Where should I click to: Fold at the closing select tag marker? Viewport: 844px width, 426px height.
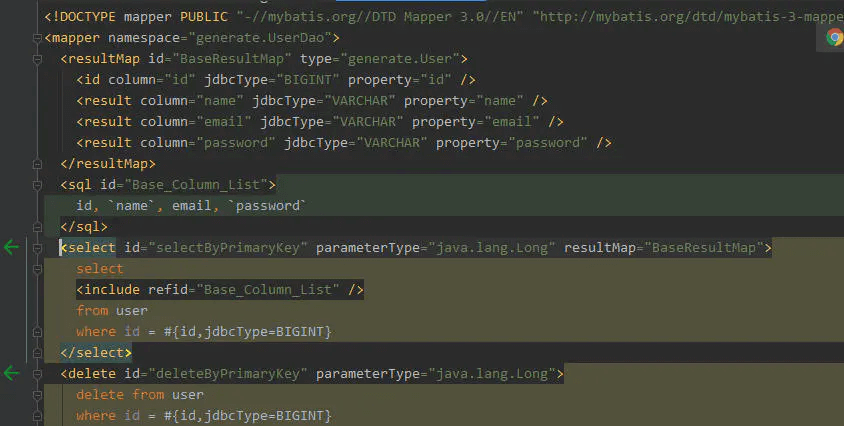36,353
